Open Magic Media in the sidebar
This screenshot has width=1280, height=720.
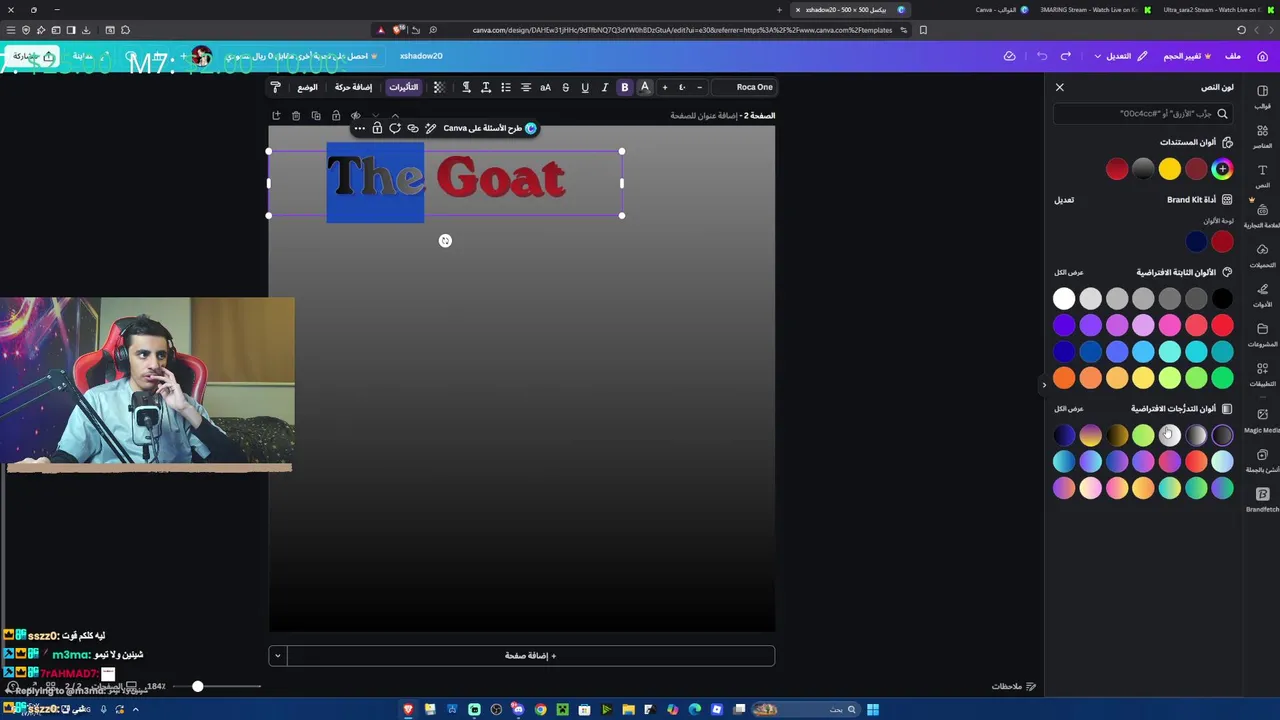(x=1262, y=420)
